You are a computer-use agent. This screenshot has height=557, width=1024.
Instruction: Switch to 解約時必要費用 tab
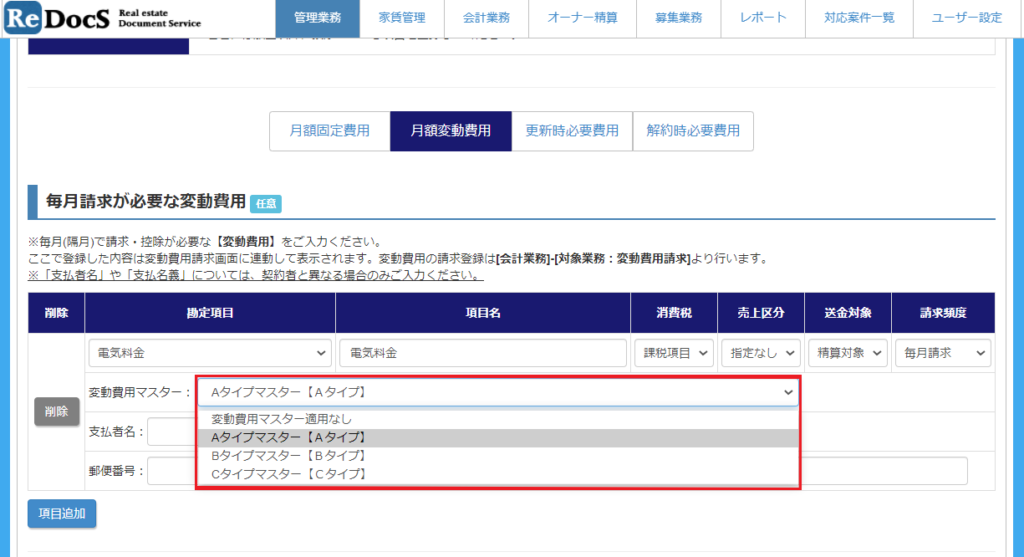click(693, 131)
